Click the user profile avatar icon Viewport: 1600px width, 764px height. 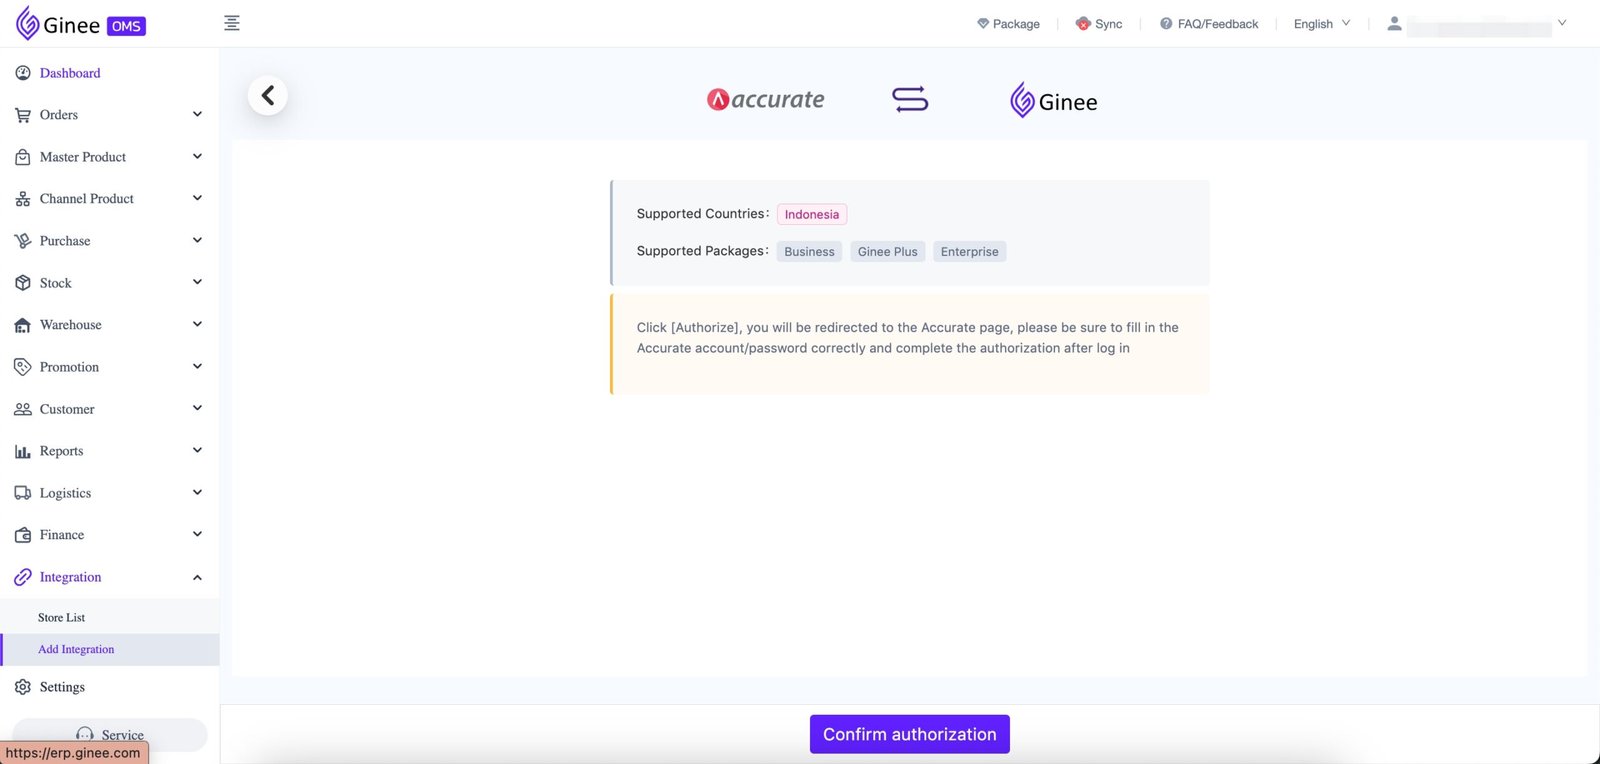pyautogui.click(x=1394, y=24)
